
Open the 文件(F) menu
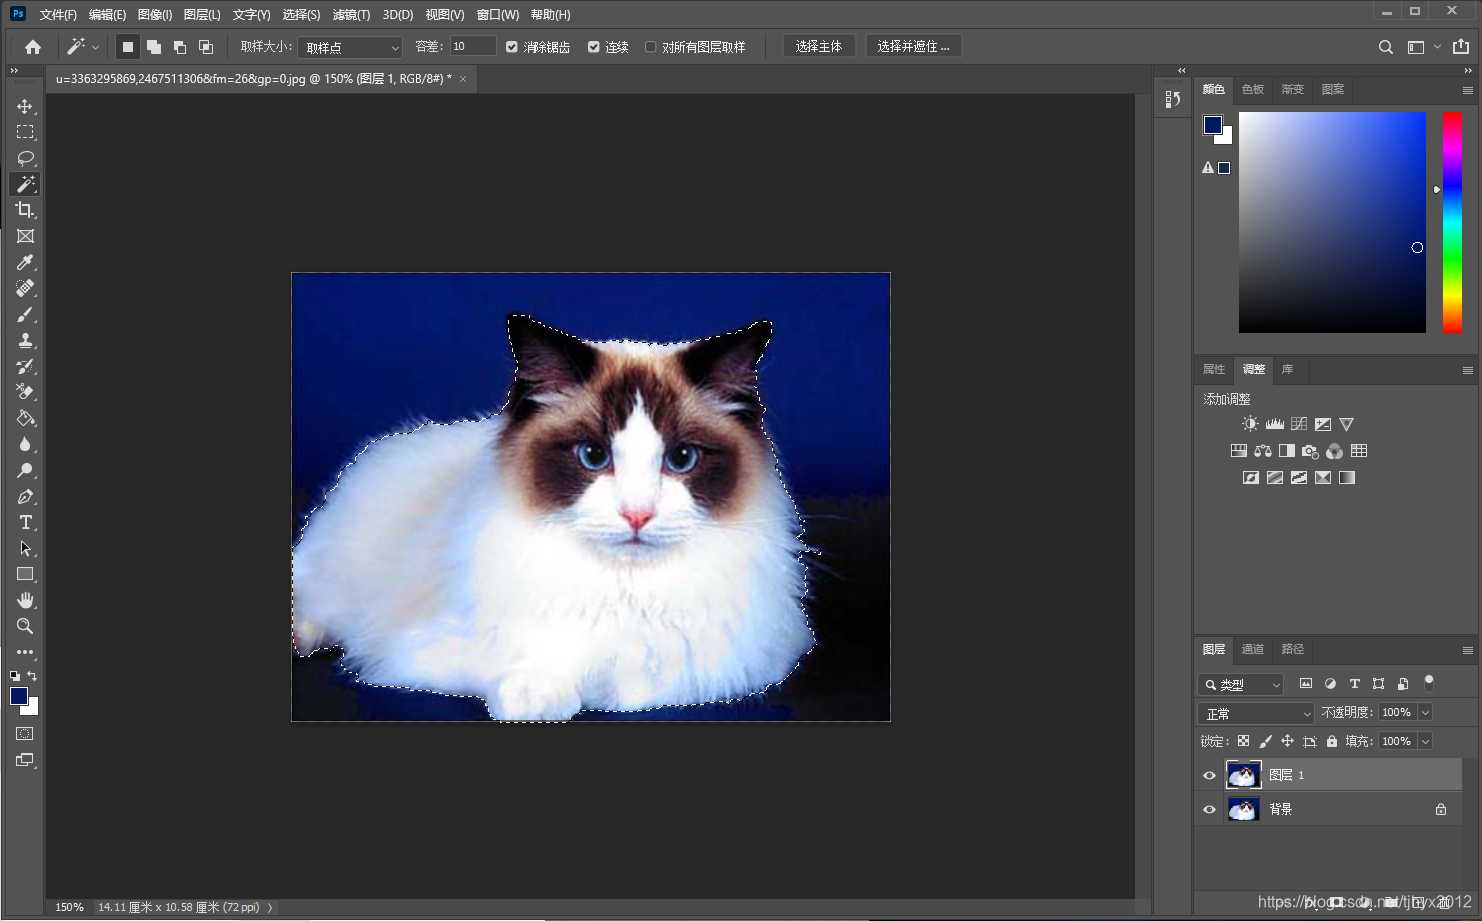pos(58,15)
